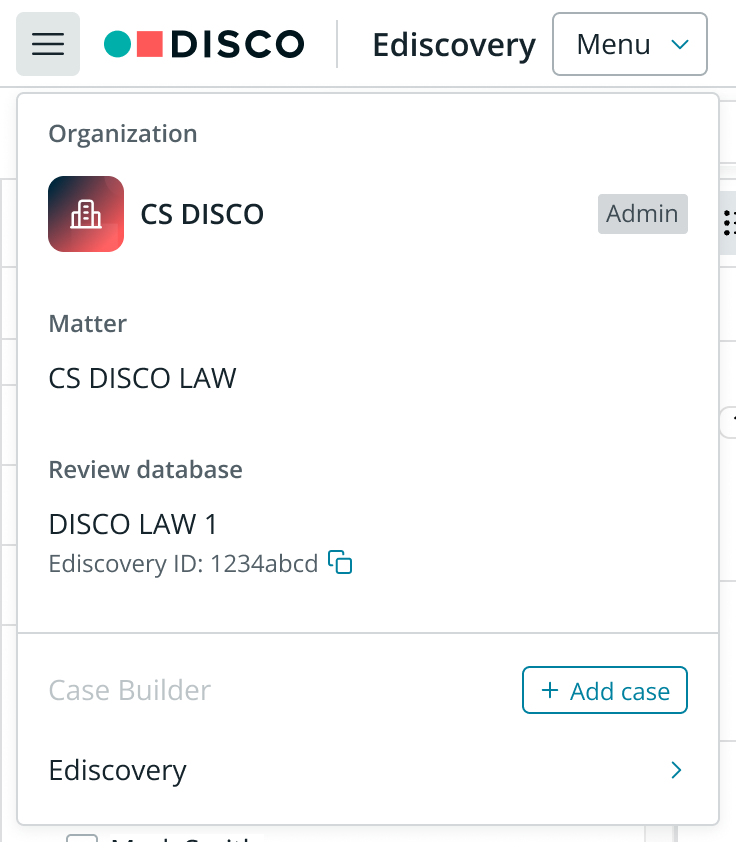
Task: Select the Ediscovery menu entry
Action: [368, 770]
